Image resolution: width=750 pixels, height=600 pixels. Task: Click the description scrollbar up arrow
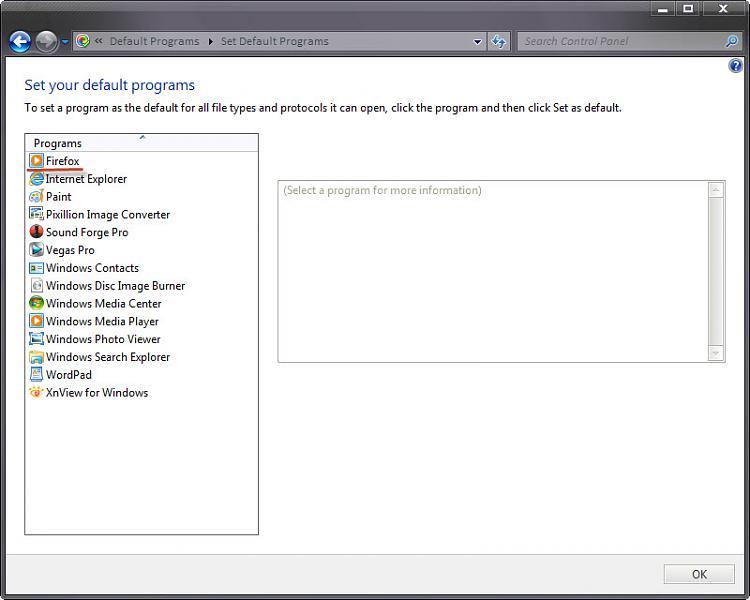[716, 190]
